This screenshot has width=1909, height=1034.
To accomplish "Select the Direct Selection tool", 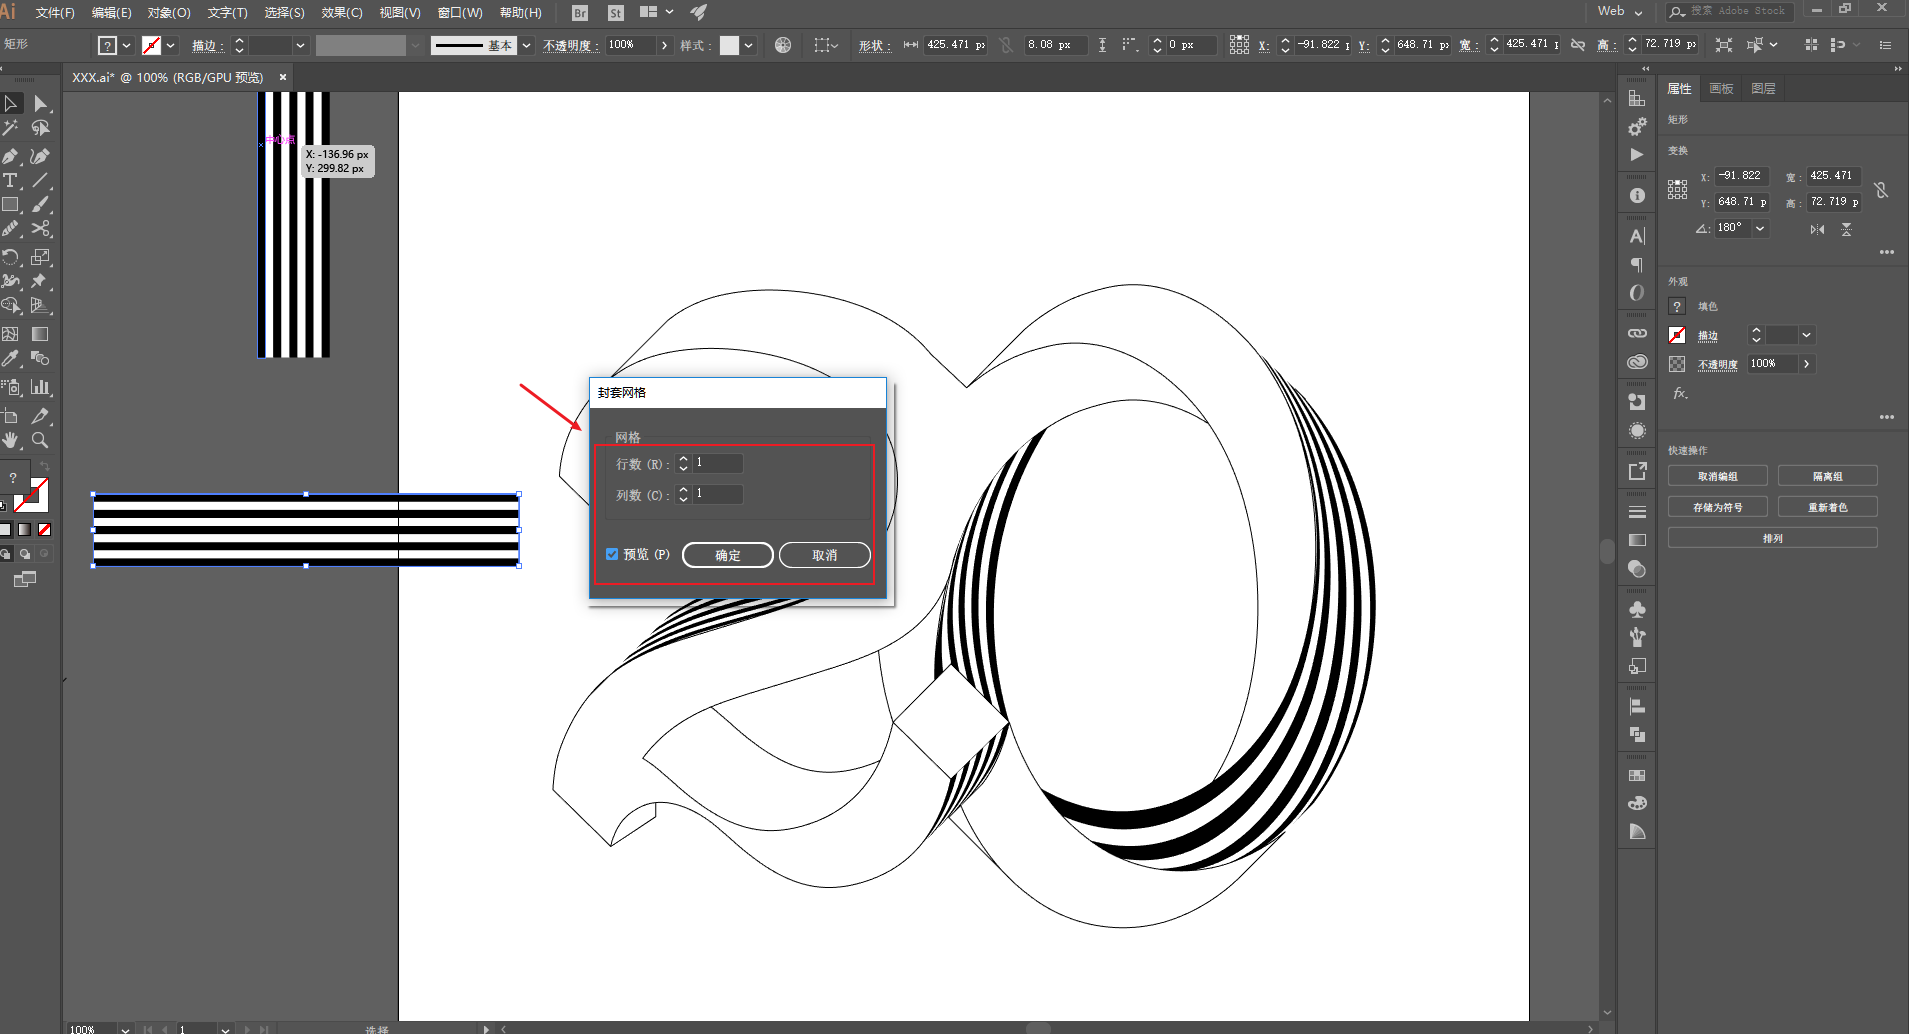I will (x=40, y=103).
